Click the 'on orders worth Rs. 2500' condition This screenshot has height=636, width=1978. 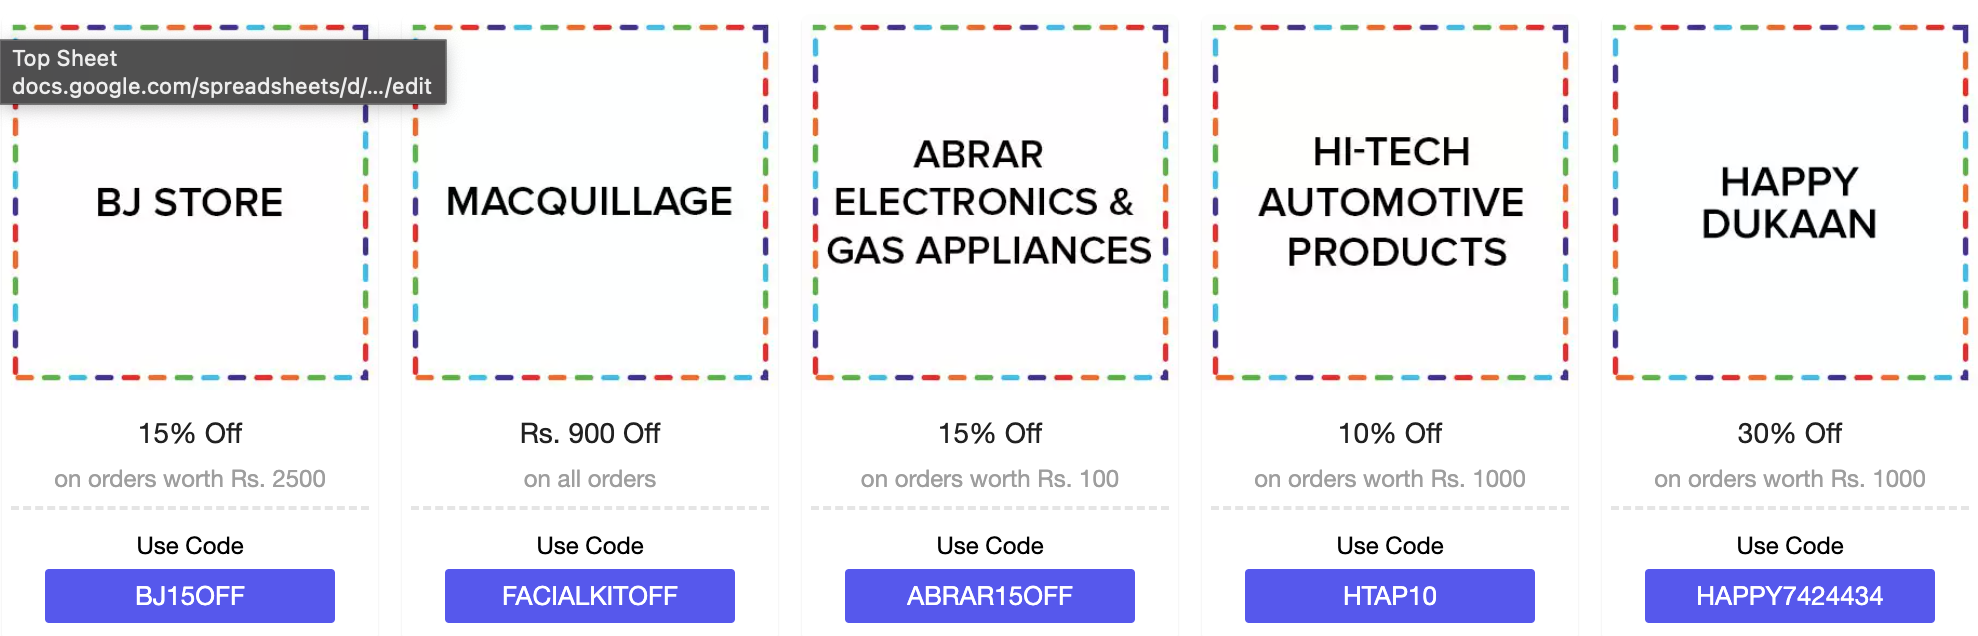tap(190, 479)
